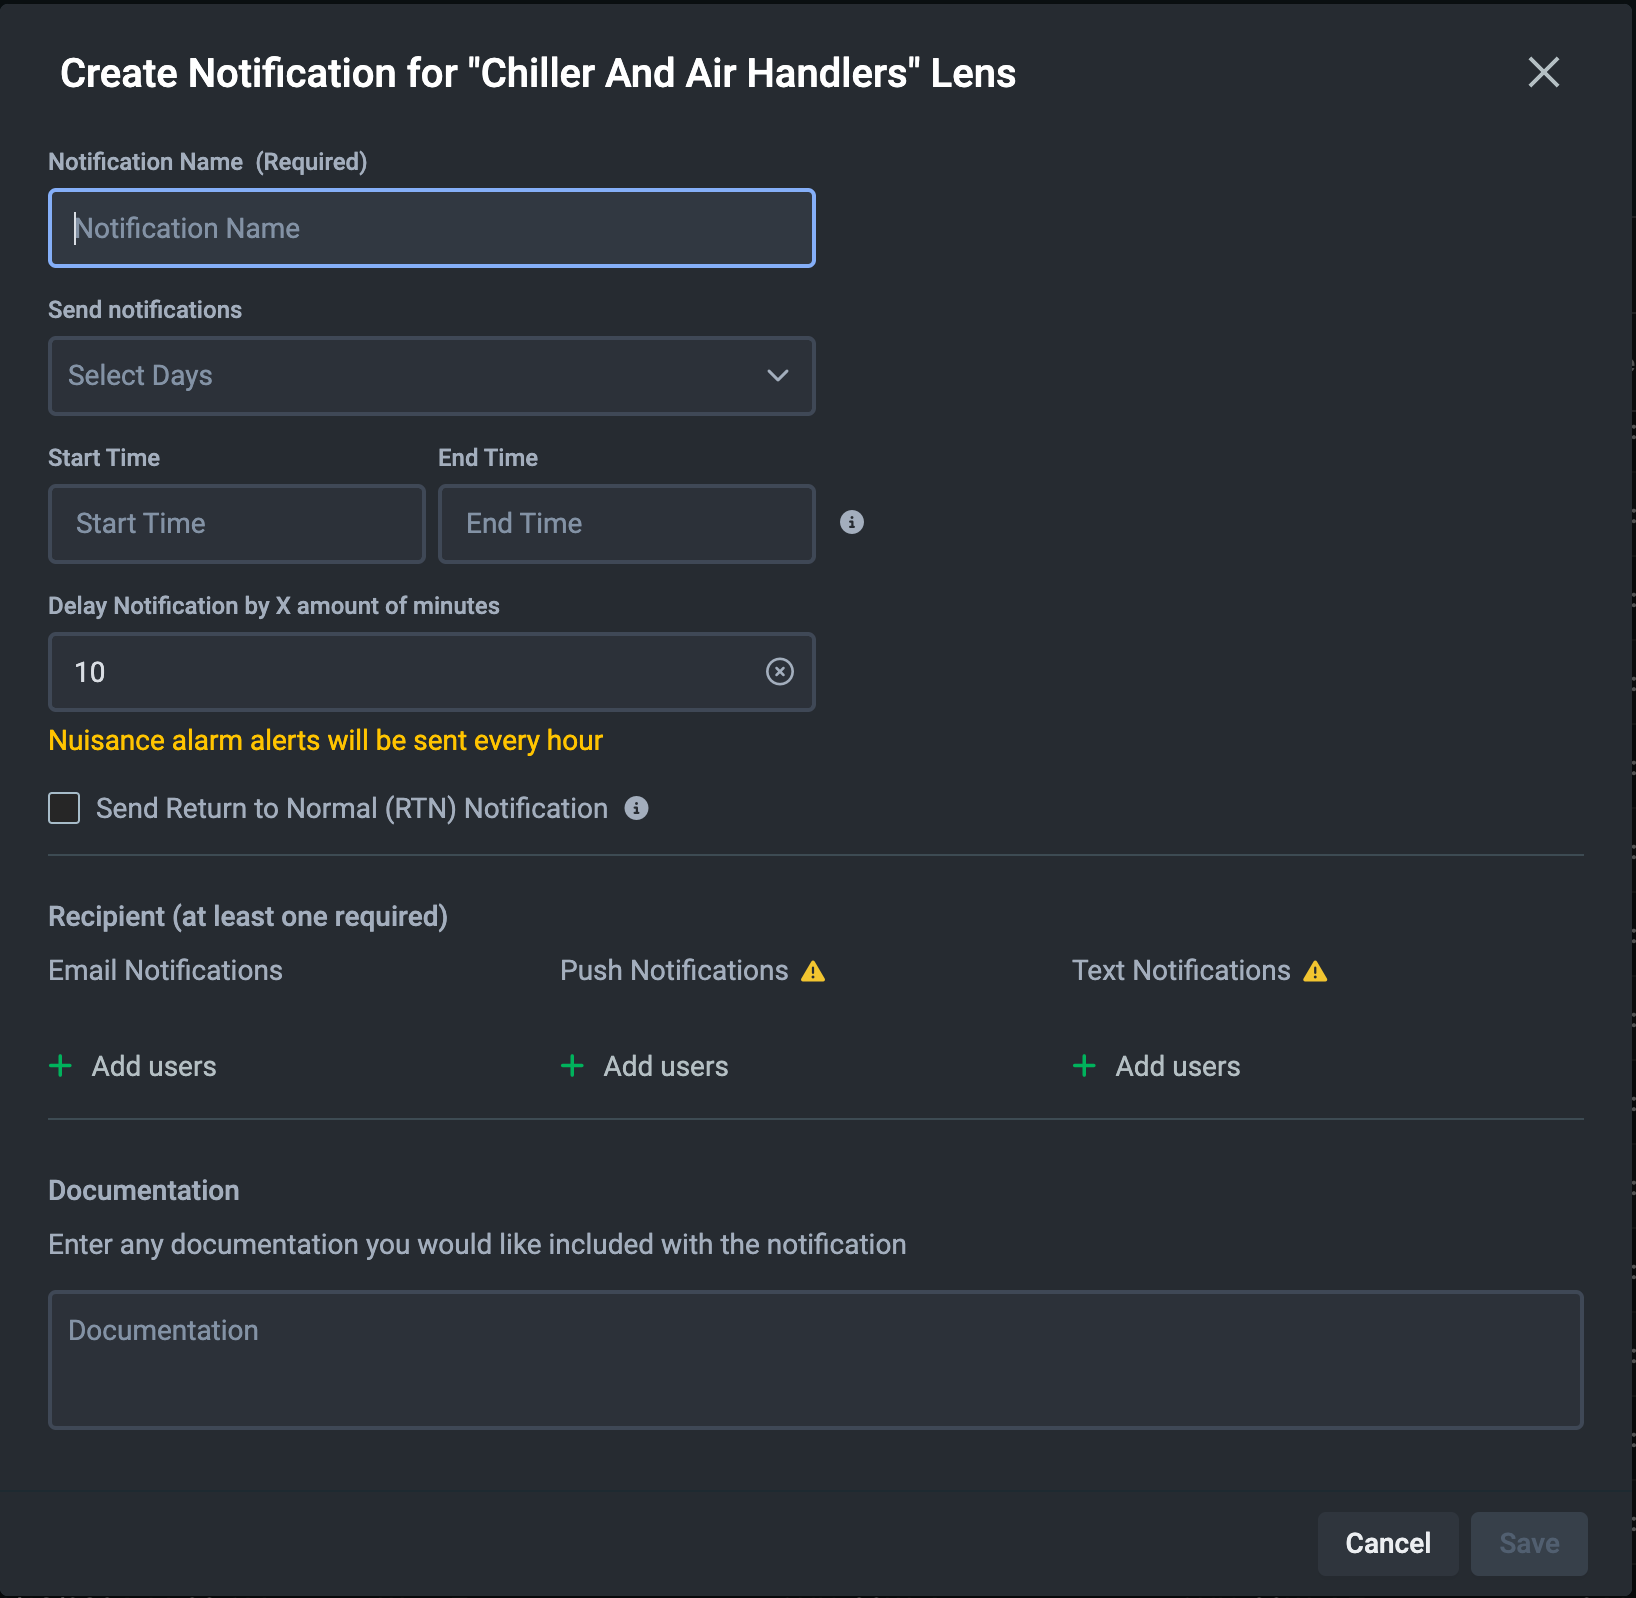This screenshot has height=1598, width=1636.
Task: Click the plus icon under Email Notifications
Action: (x=61, y=1066)
